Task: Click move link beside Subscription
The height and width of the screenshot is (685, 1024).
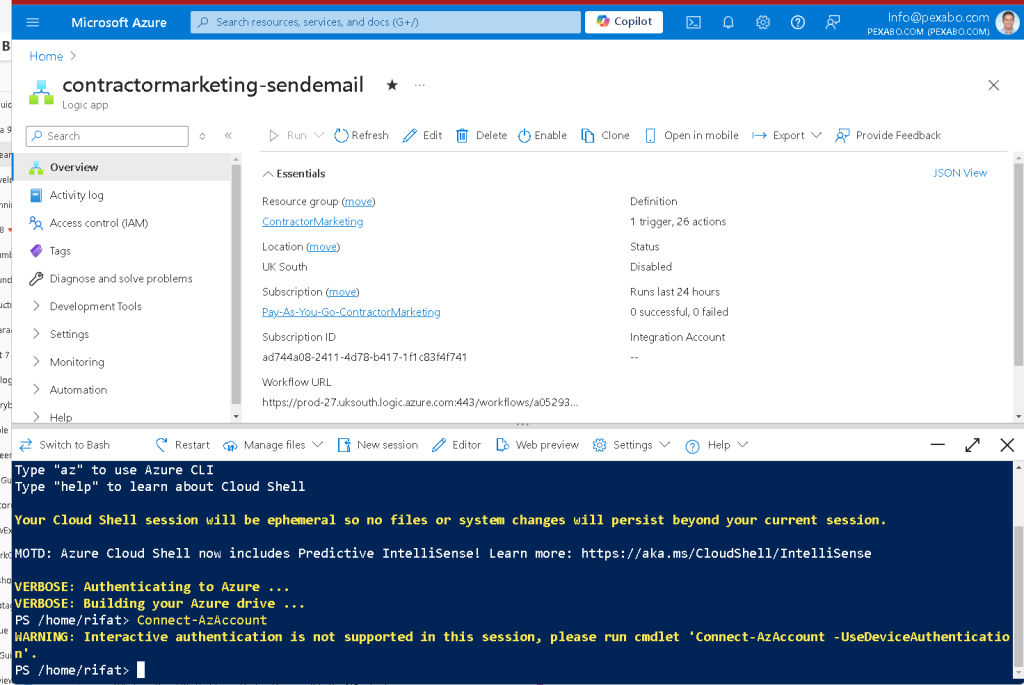Action: [x=342, y=292]
